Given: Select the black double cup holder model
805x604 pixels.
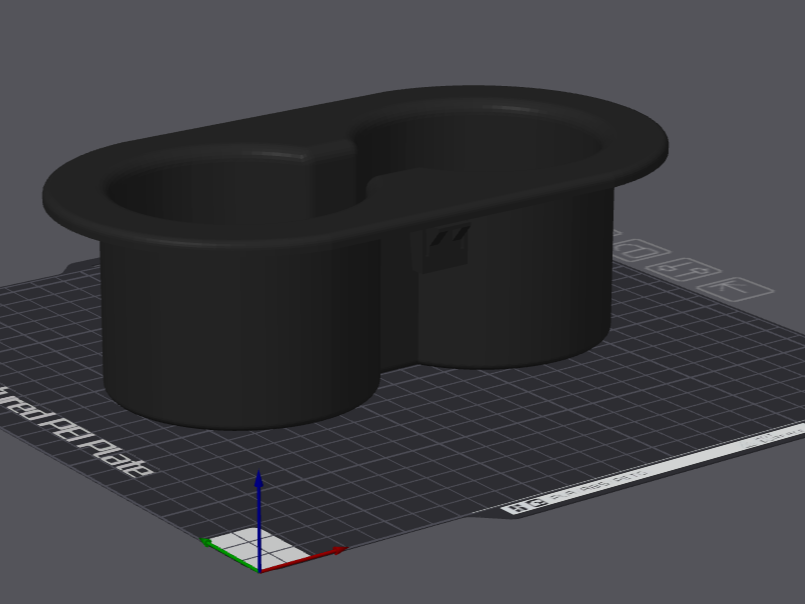Looking at the screenshot, I should coord(354,257).
